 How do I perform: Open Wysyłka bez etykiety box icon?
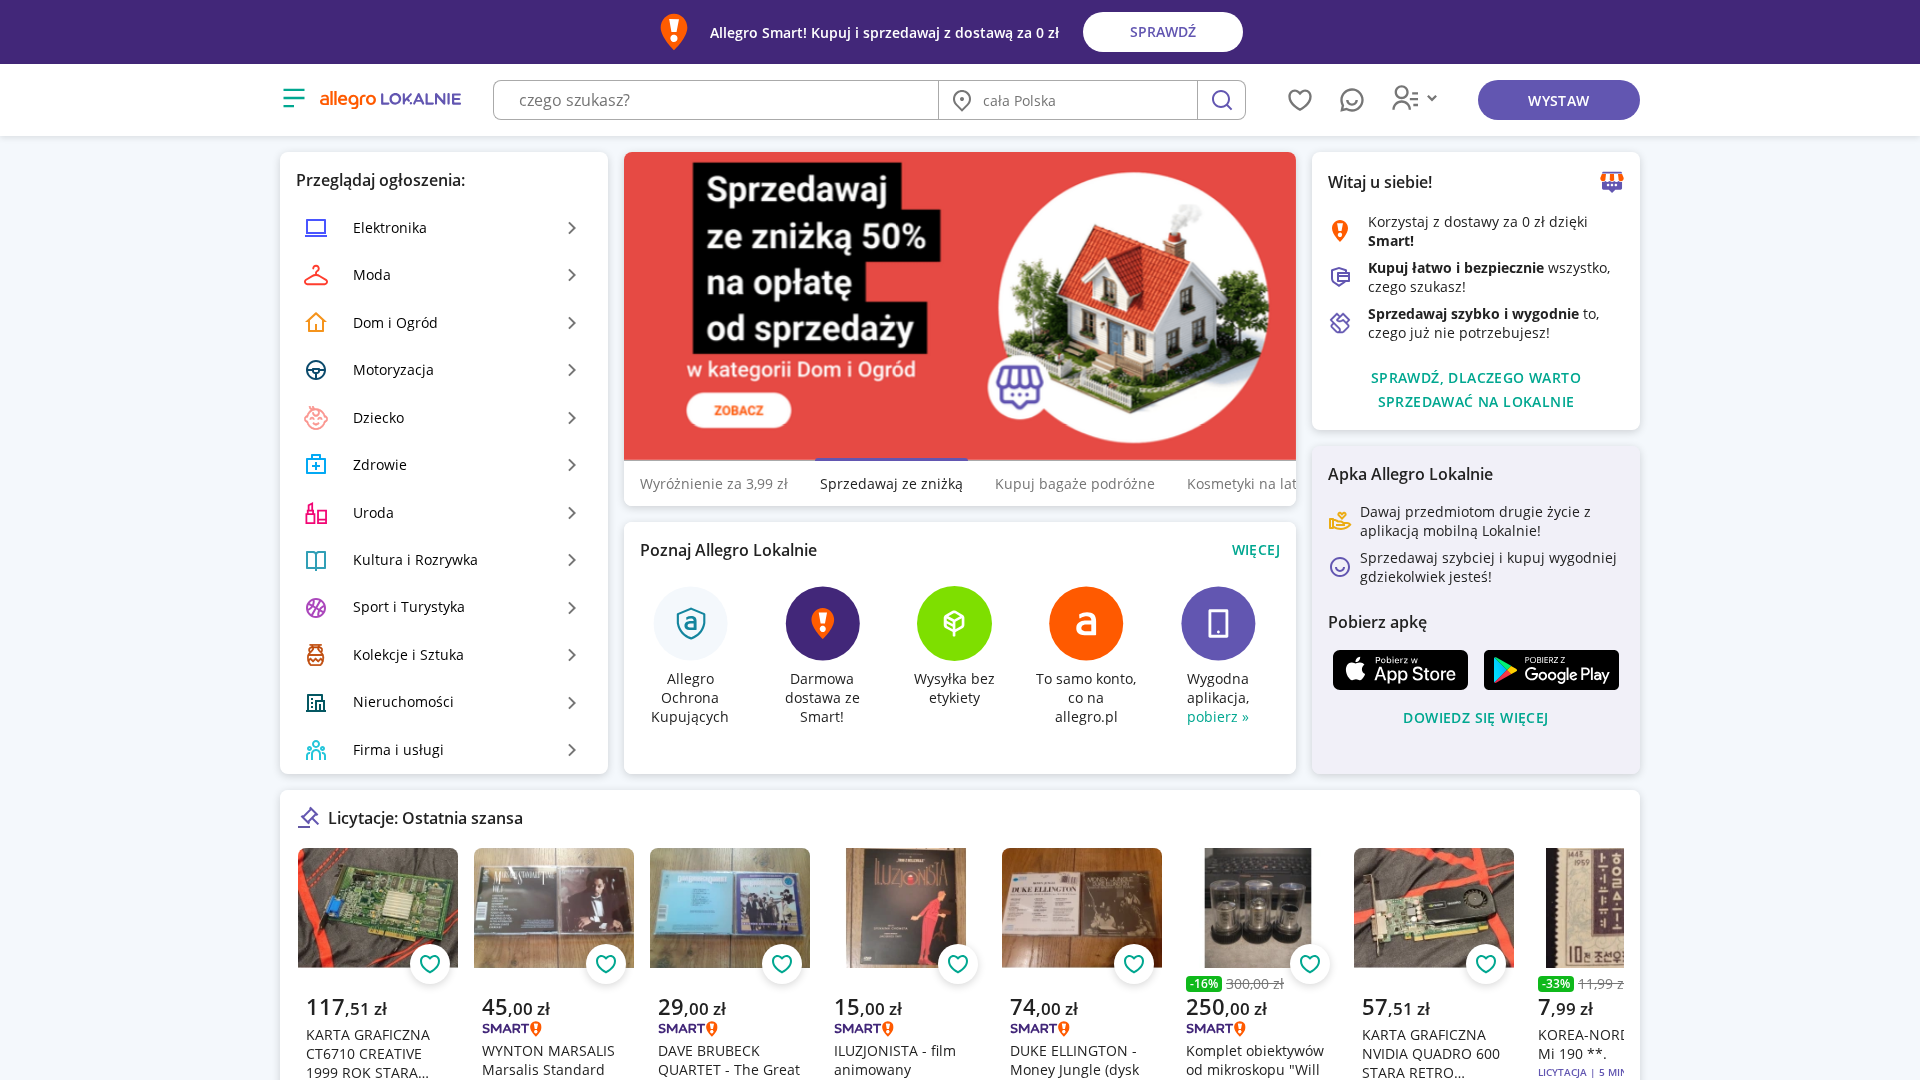pos(954,623)
